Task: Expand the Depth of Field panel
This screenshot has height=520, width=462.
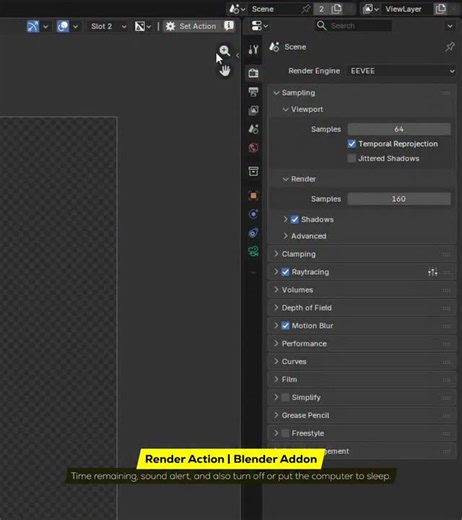Action: pyautogui.click(x=276, y=308)
